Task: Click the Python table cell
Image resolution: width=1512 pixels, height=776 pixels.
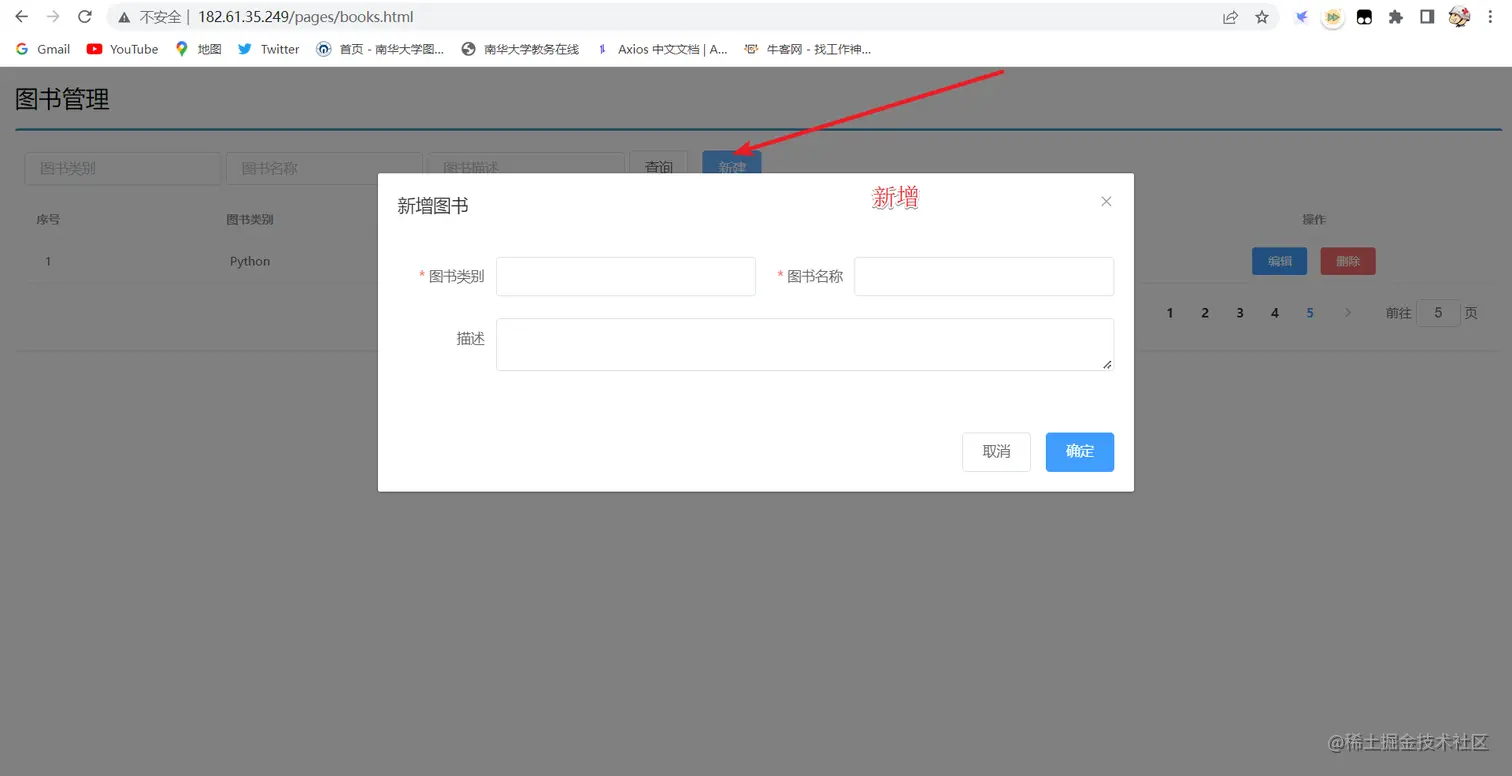Action: (250, 261)
